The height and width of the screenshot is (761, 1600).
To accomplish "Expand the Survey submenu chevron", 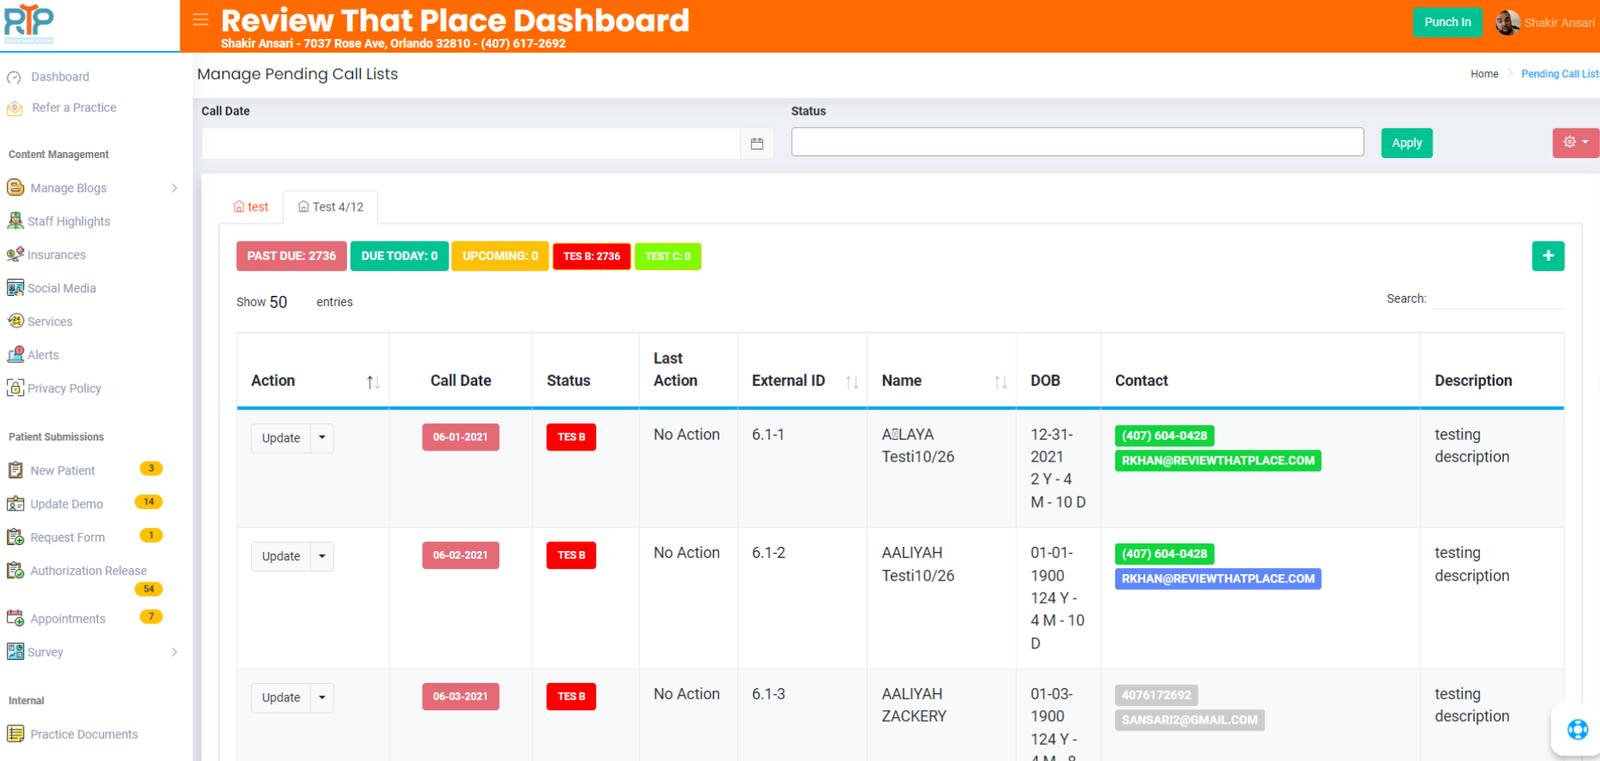I will [174, 652].
